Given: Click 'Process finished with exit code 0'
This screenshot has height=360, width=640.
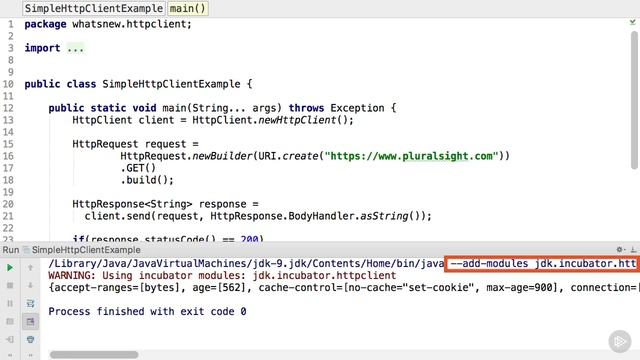Looking at the screenshot, I should [147, 311].
